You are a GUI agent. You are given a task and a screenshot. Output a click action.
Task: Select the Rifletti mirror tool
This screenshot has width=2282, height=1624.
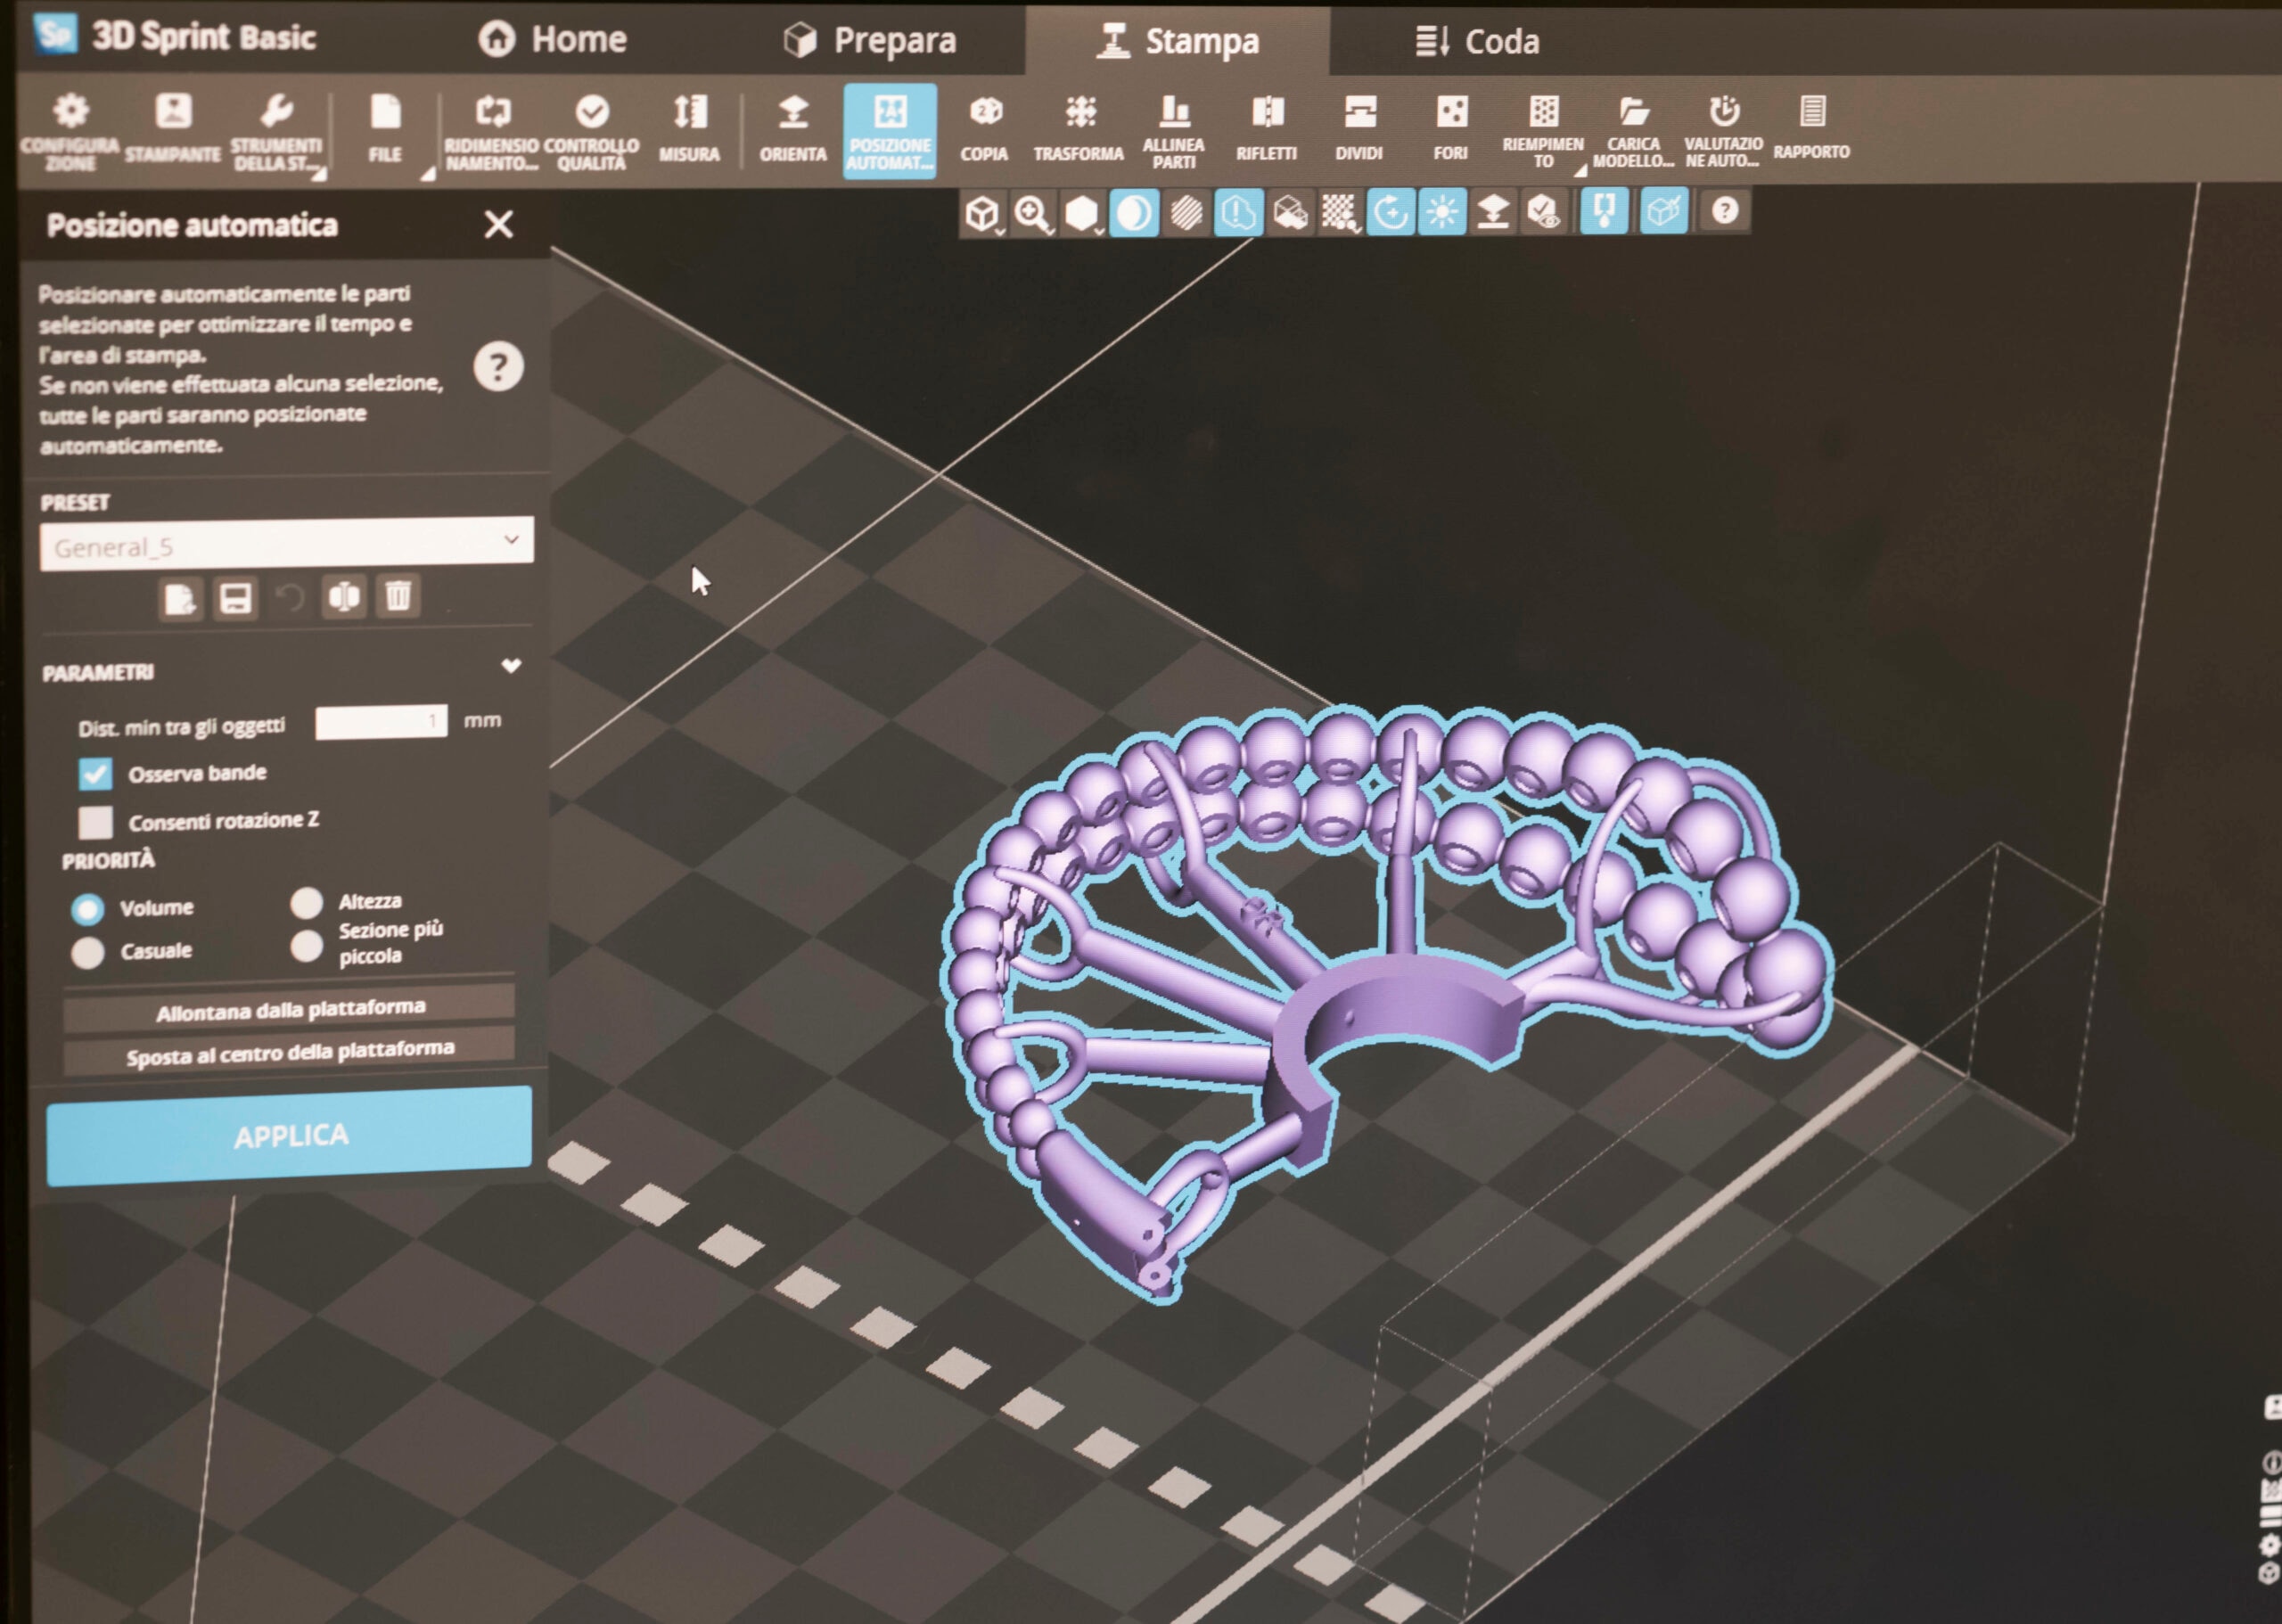[x=1267, y=130]
